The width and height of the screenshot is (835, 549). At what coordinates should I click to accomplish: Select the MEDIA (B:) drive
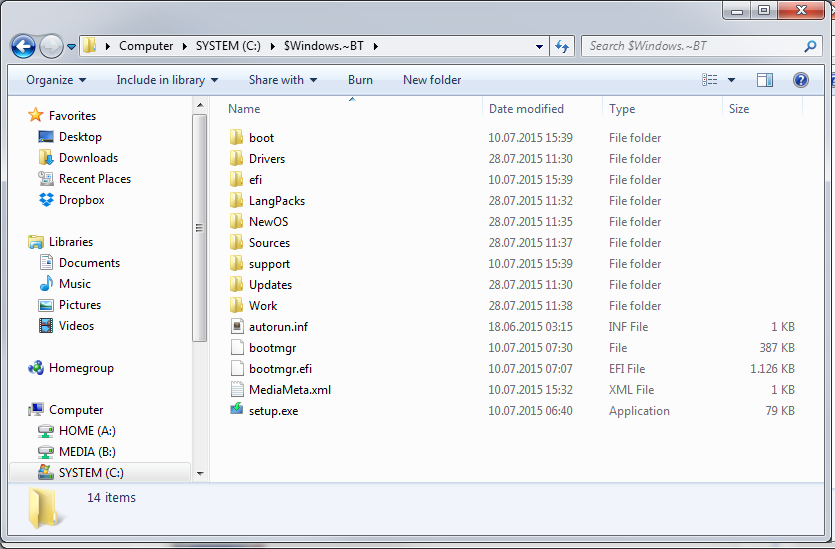(x=87, y=452)
